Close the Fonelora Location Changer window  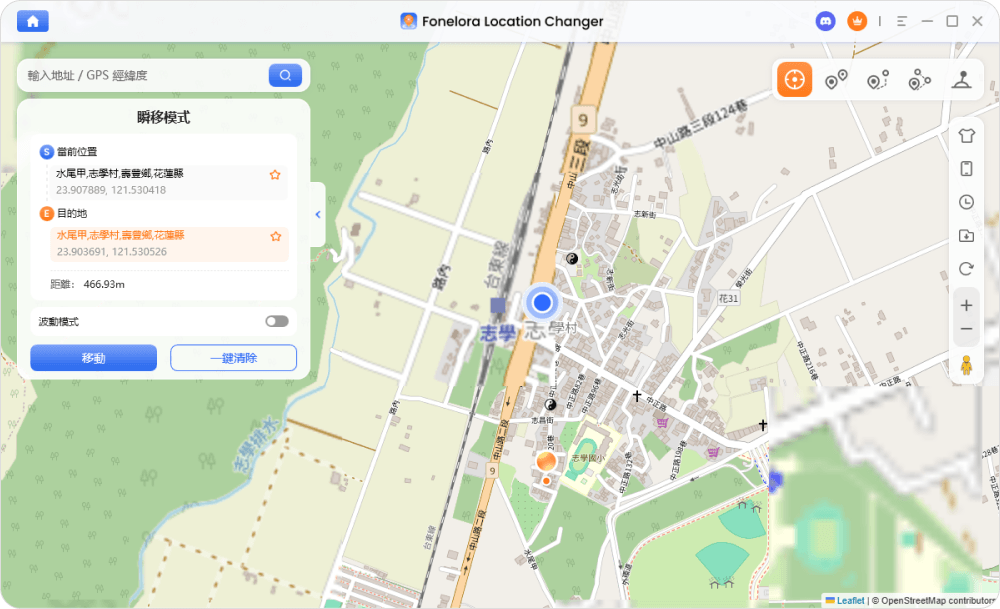point(977,21)
